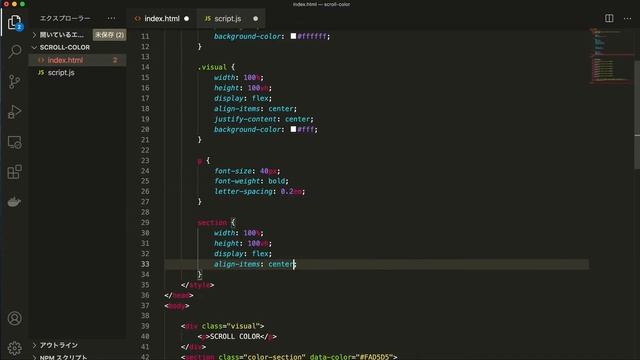Open the Explorer panel ellipsis menu
Screen dimensions: 640x360
(x=111, y=18)
